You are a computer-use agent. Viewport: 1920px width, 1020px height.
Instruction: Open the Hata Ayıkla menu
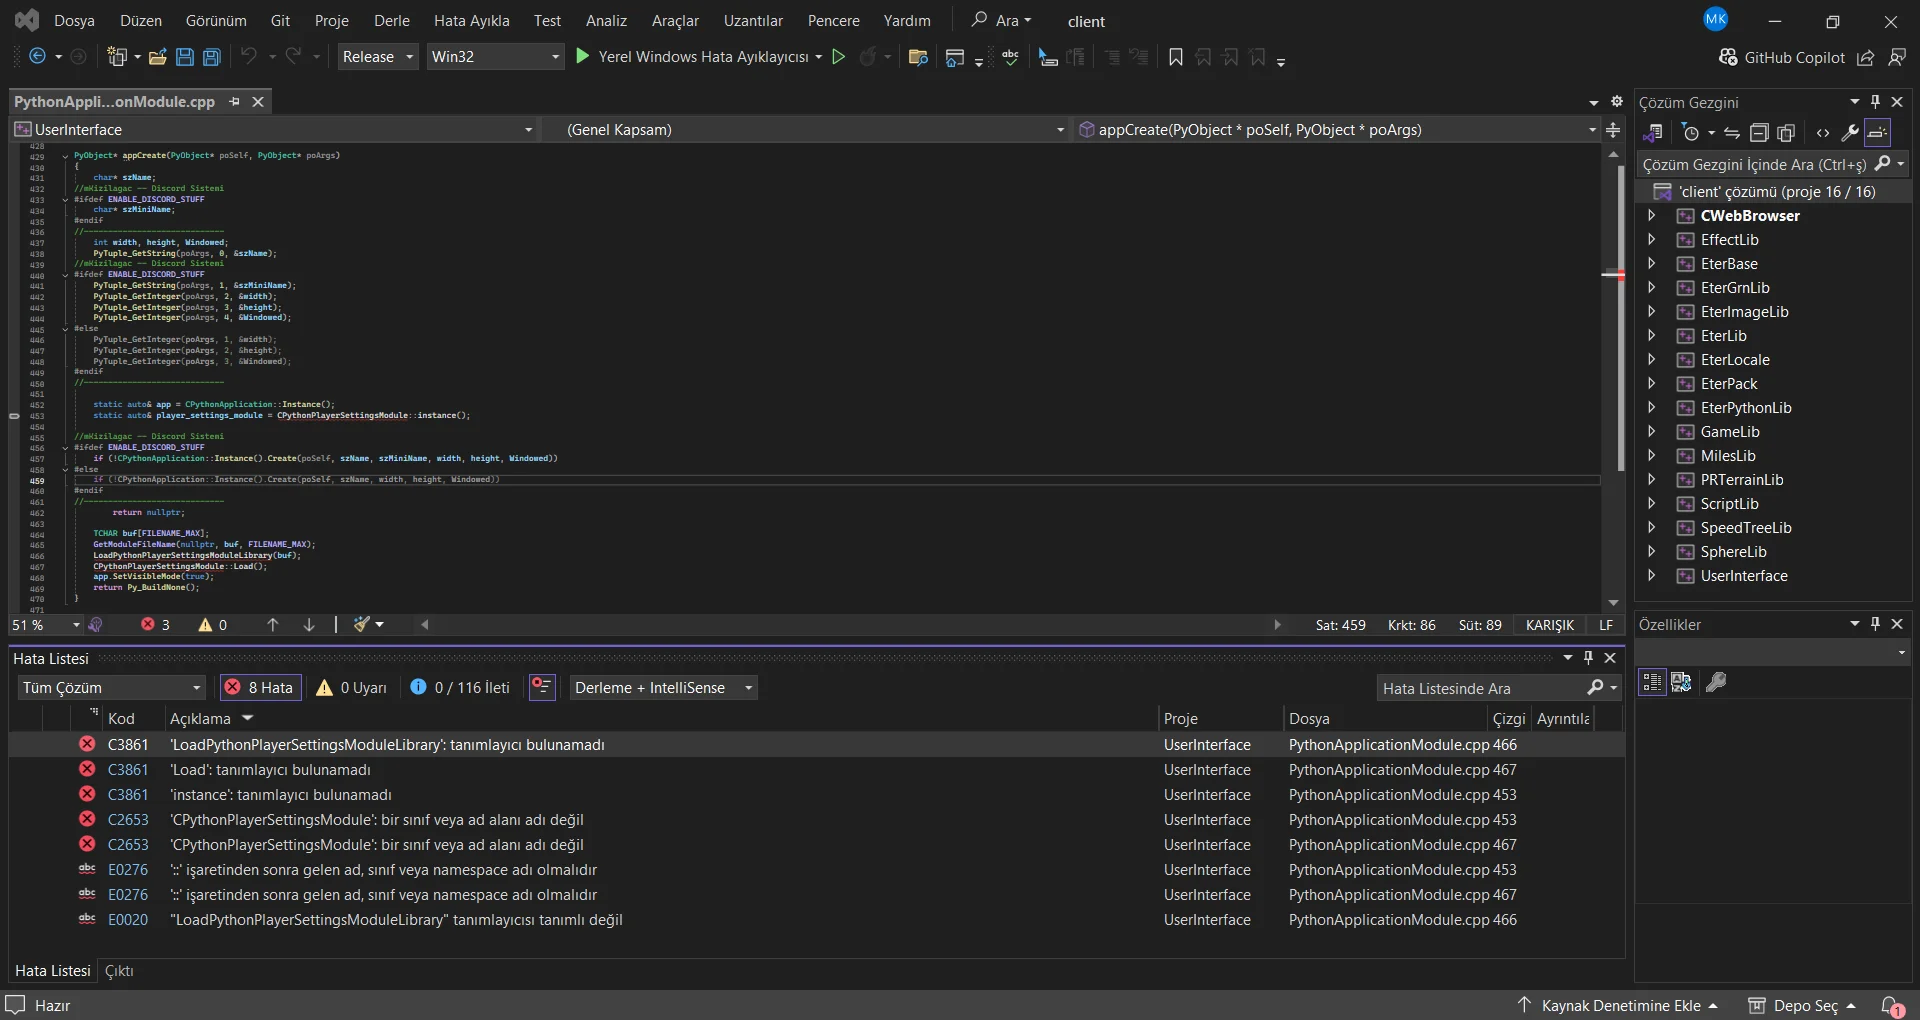(x=471, y=20)
